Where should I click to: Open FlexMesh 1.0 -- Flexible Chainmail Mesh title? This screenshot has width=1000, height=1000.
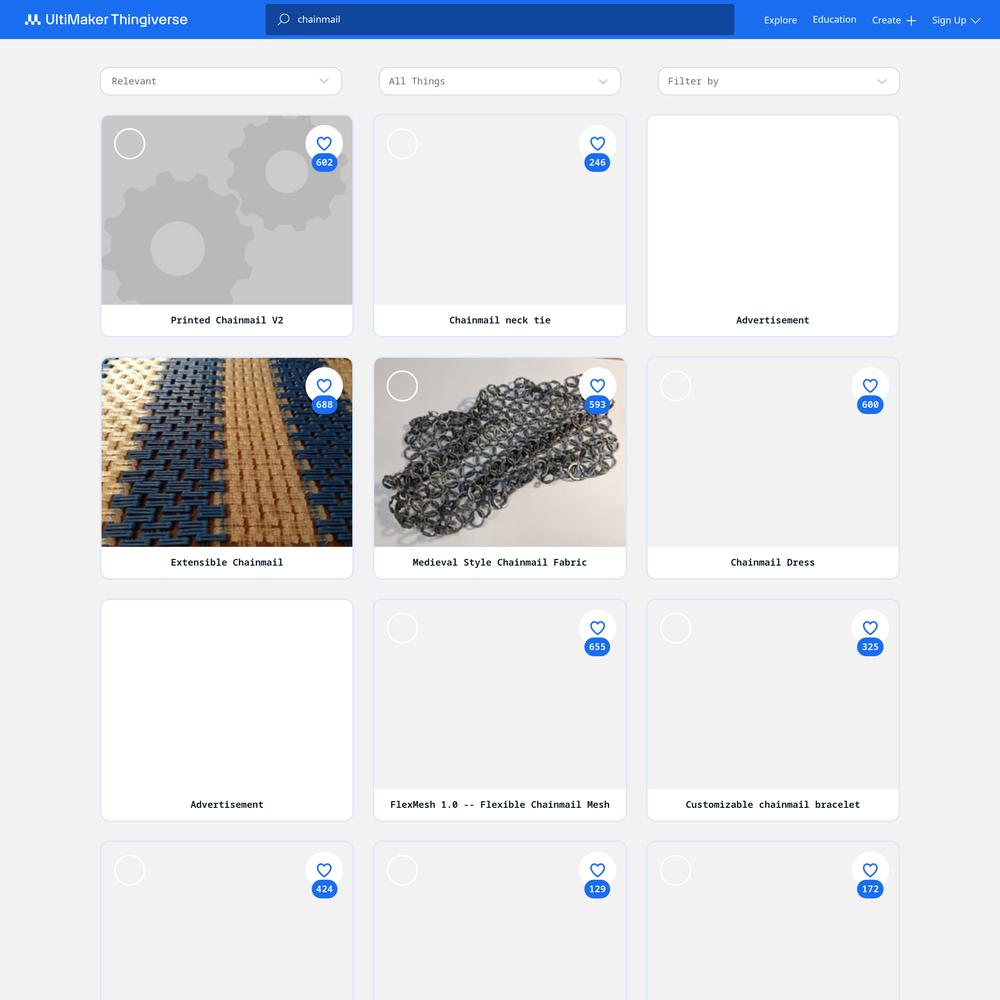click(x=499, y=805)
